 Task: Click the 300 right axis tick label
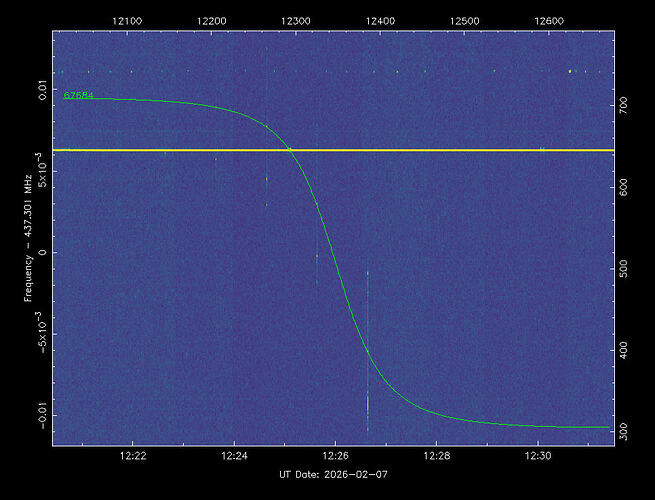[624, 431]
